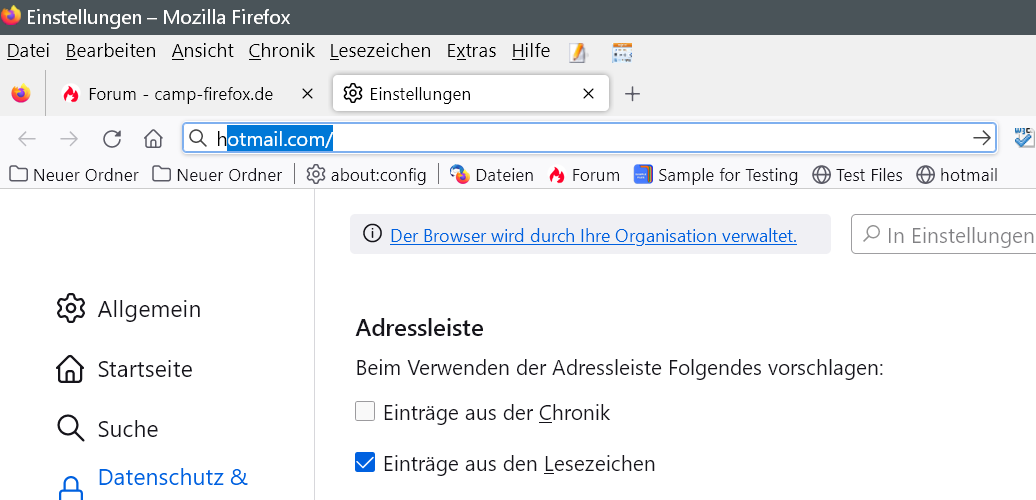Viewport: 1036px width, 500px height.
Task: Uncheck Einträge aus den Lesezeichen
Action: (x=365, y=462)
